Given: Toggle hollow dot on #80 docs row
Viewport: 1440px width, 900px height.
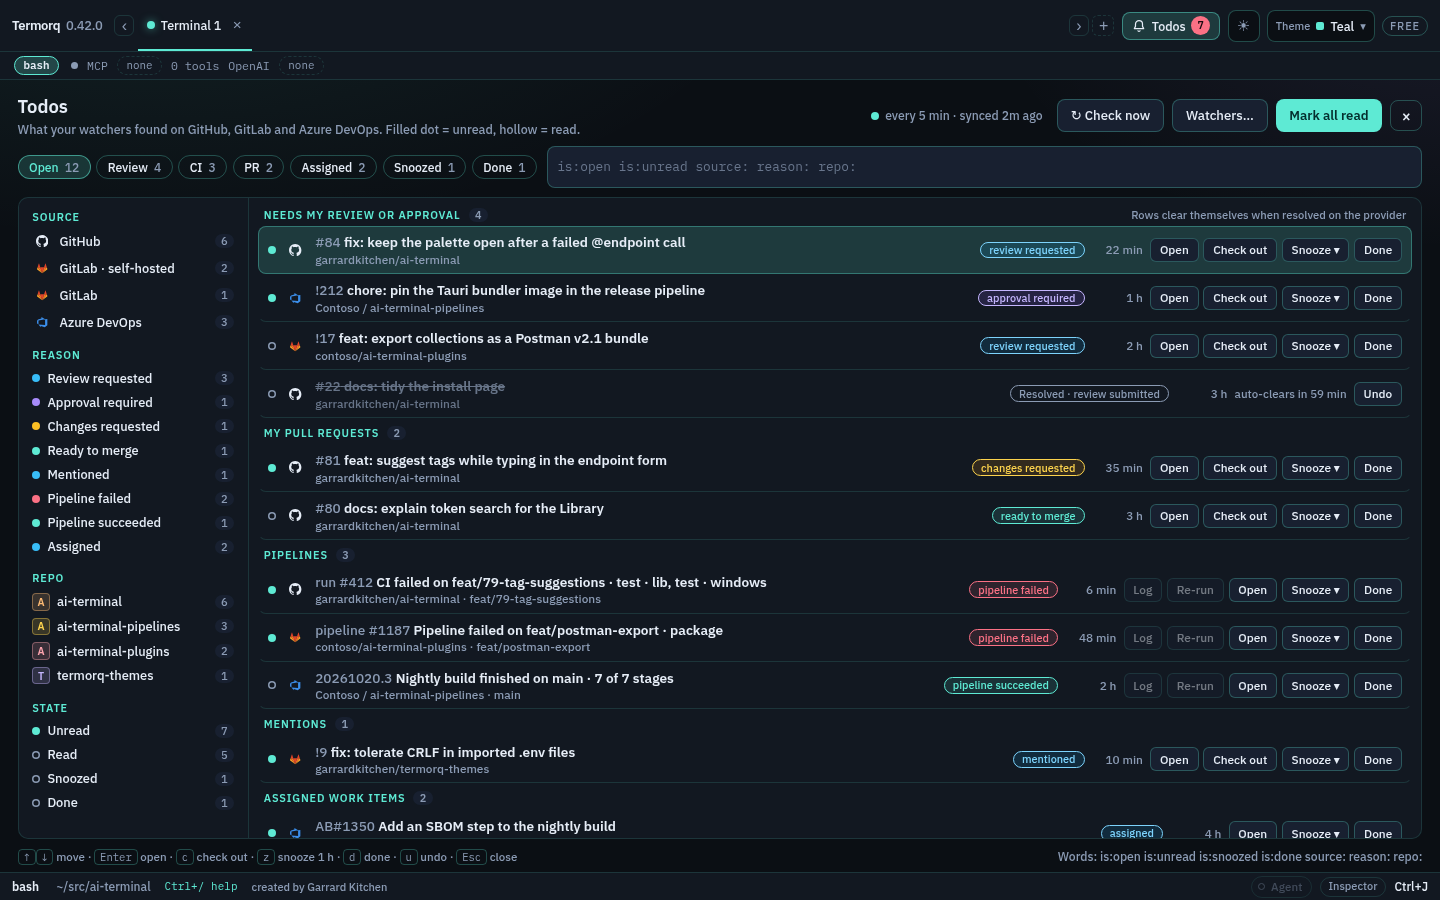Looking at the screenshot, I should 272,516.
